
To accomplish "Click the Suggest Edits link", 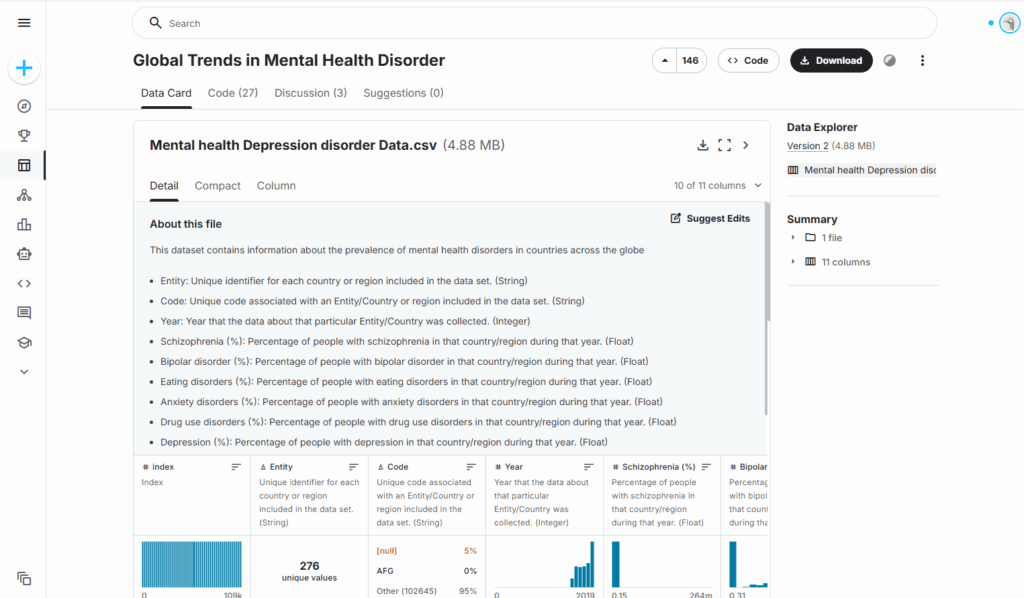I will pos(710,219).
